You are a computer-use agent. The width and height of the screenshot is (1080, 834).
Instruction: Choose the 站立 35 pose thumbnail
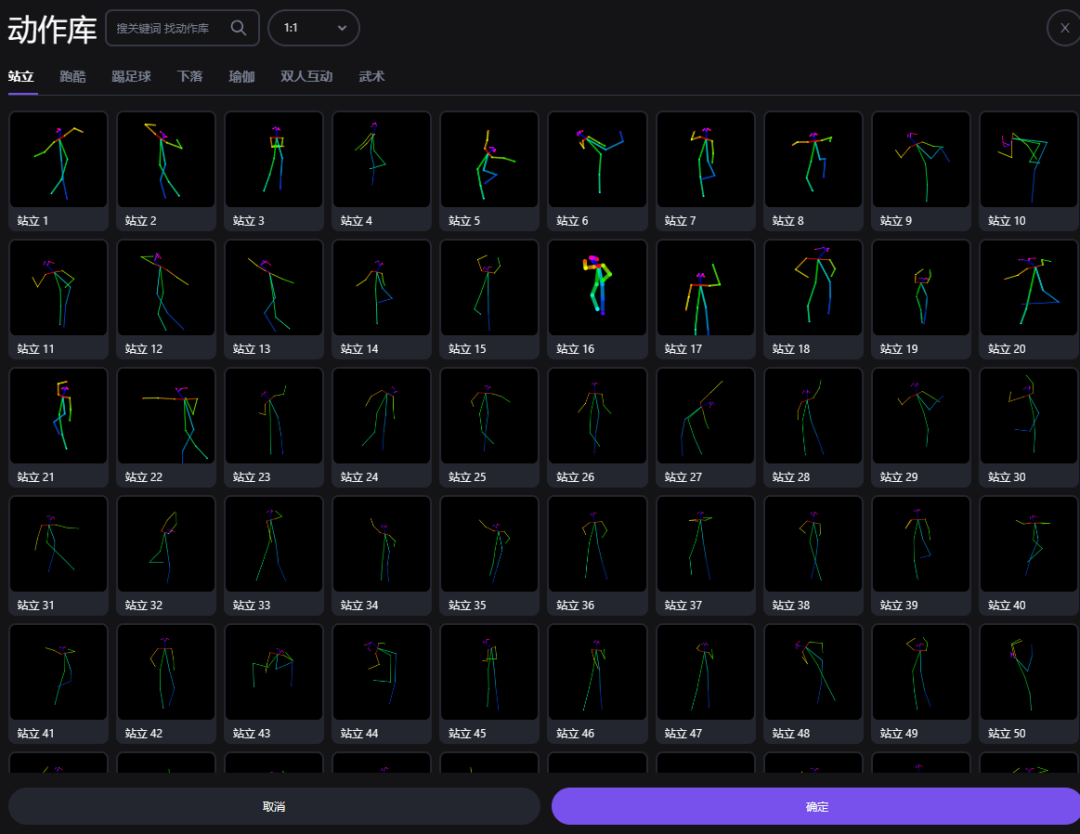pyautogui.click(x=489, y=544)
